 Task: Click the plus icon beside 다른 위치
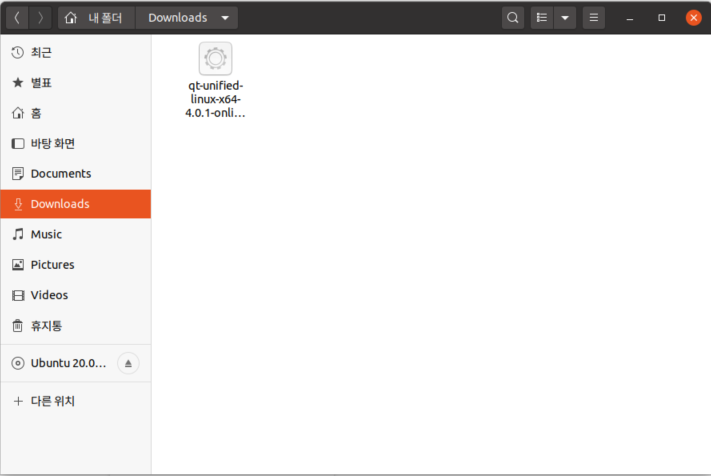(18, 401)
